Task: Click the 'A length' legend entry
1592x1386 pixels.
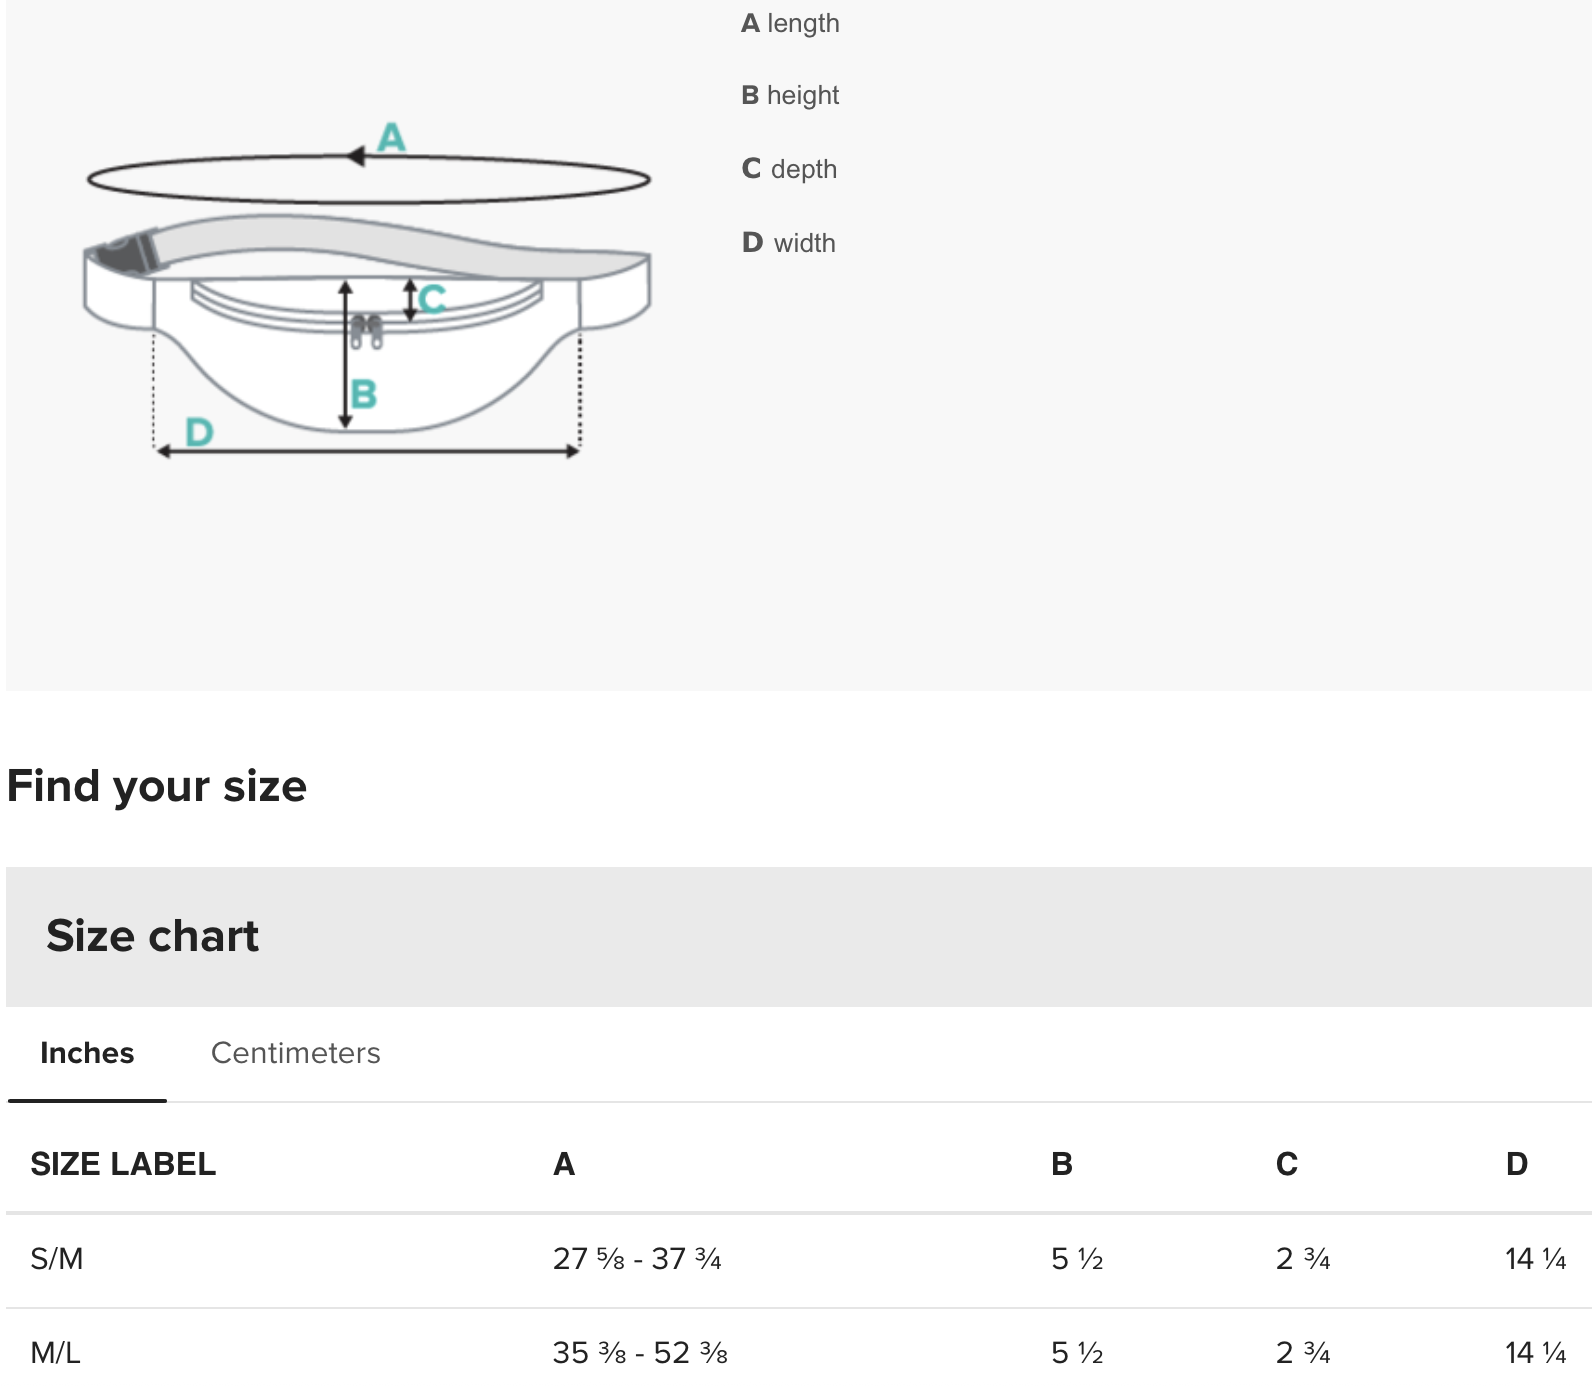Action: click(790, 23)
